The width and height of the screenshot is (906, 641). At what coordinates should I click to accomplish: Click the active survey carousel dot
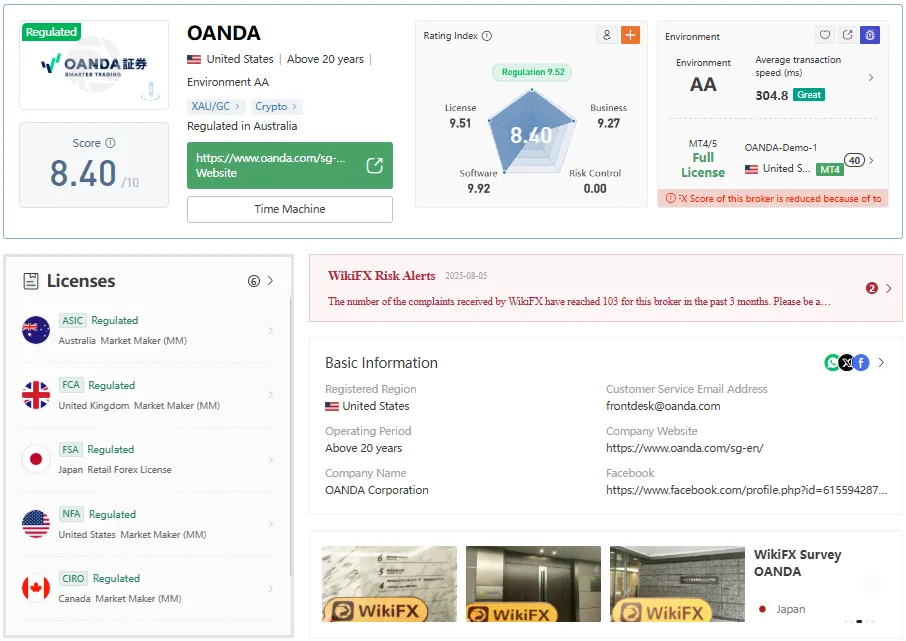(859, 621)
